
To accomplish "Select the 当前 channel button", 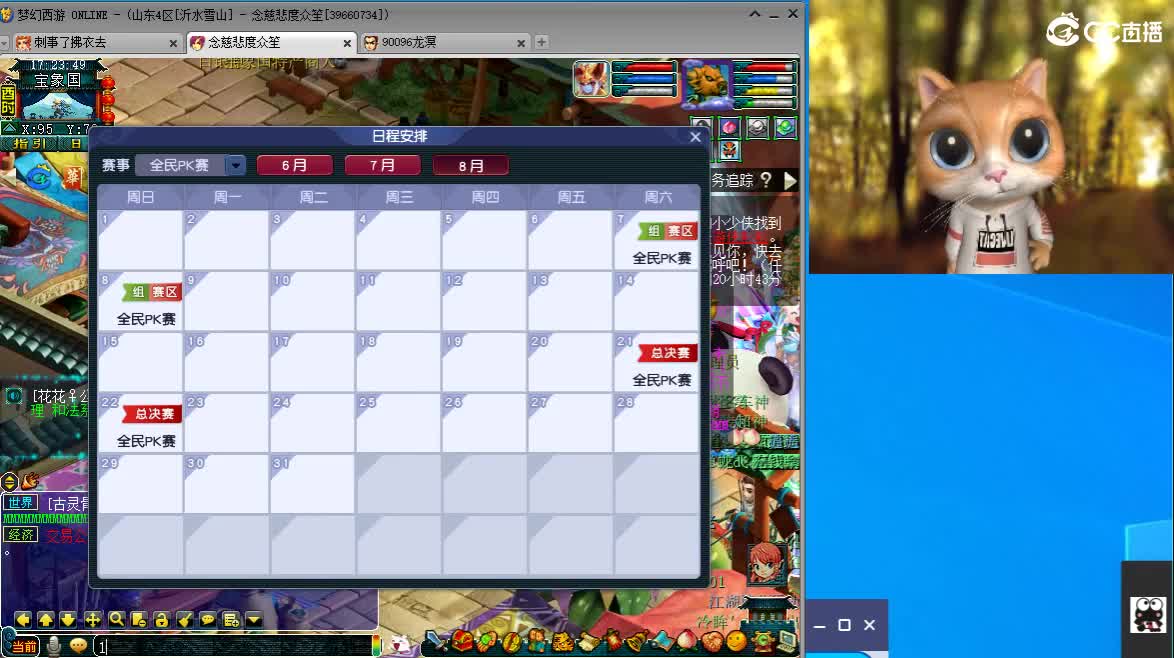I will coord(22,646).
